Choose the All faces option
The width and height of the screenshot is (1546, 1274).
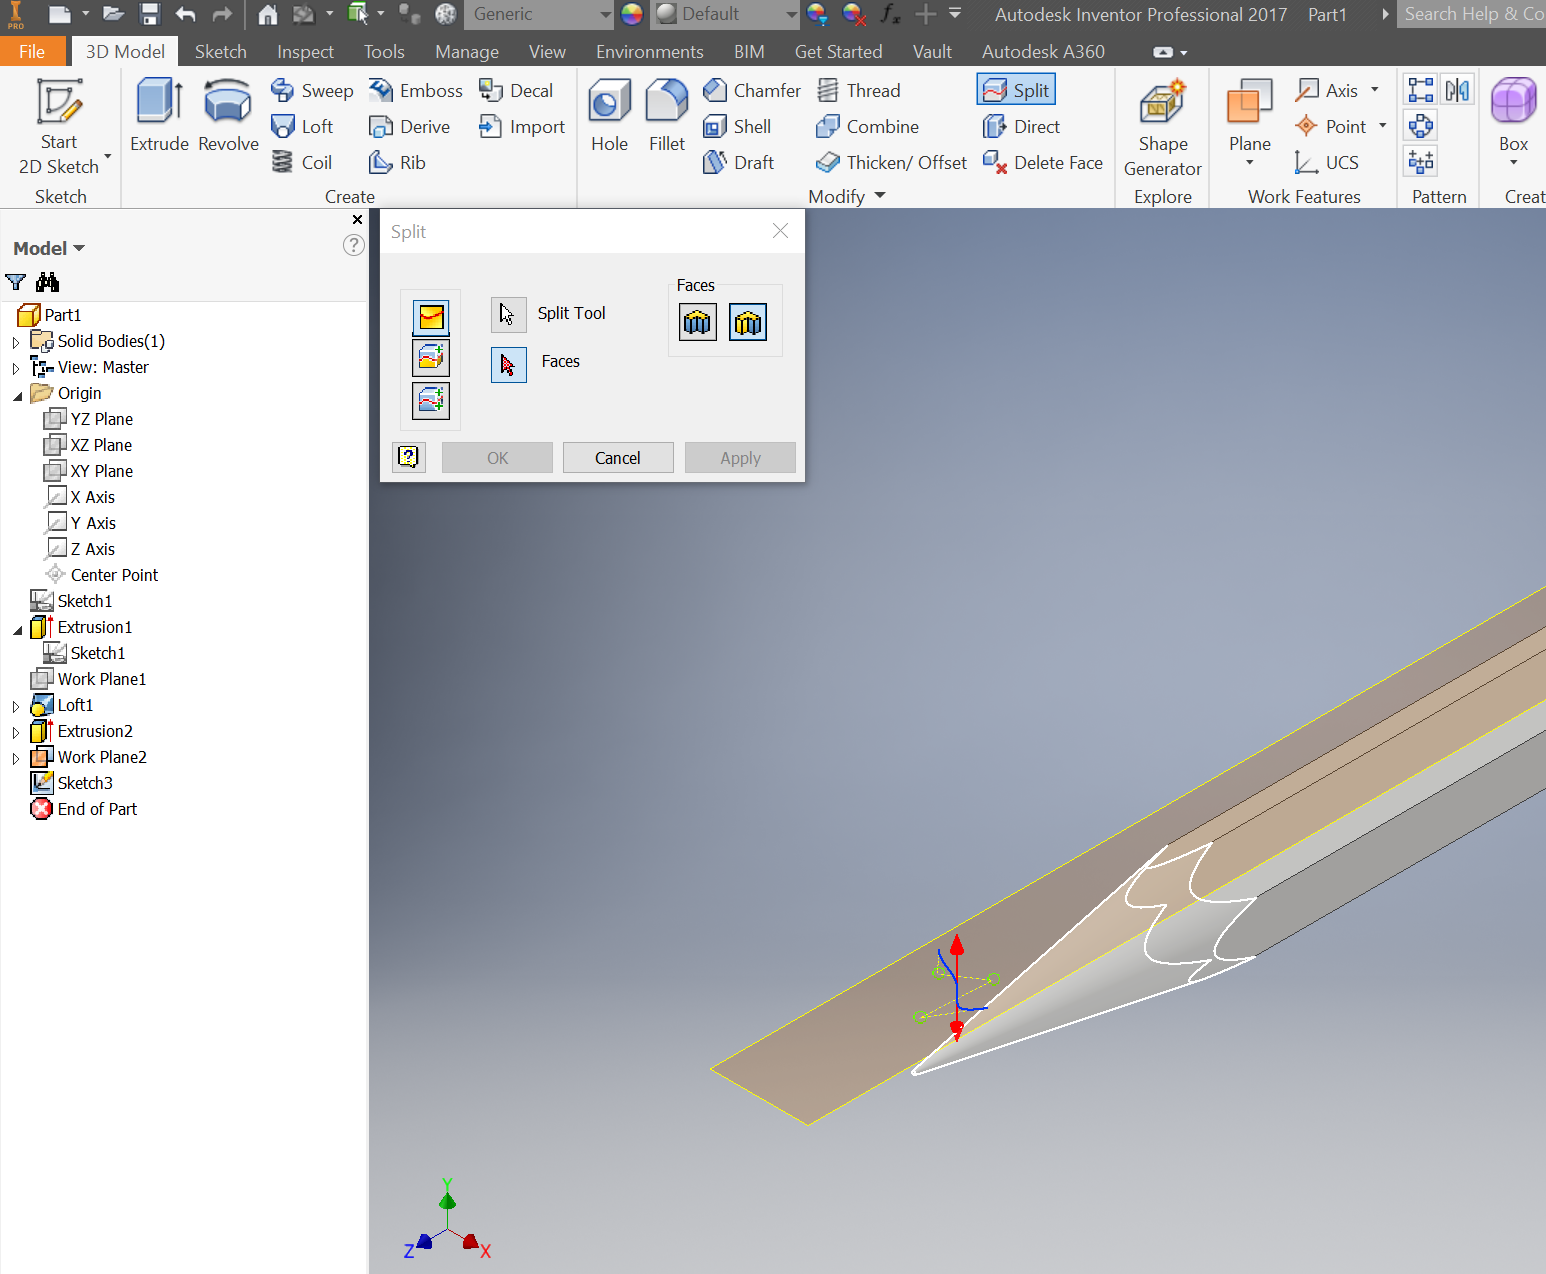[x=698, y=323]
